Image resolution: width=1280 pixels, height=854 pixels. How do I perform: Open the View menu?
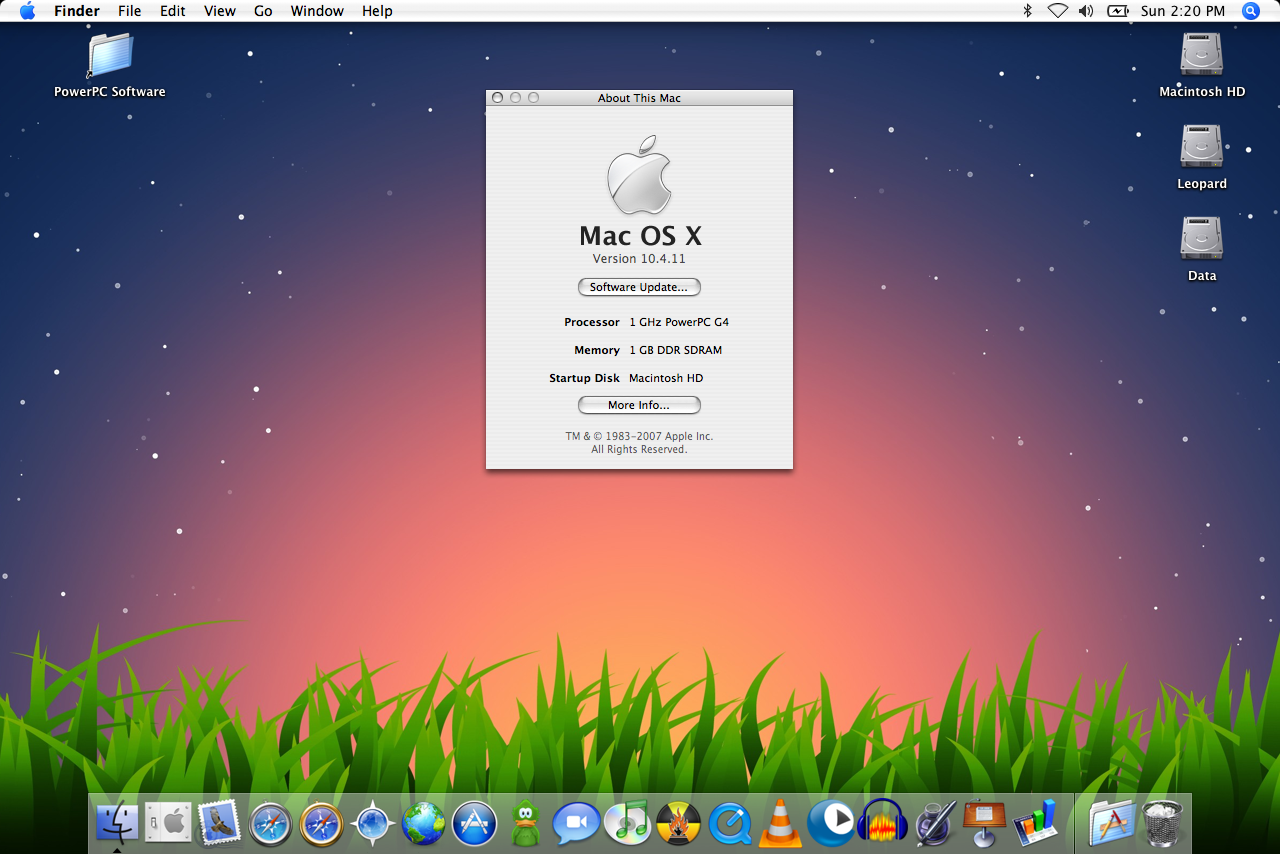[220, 11]
